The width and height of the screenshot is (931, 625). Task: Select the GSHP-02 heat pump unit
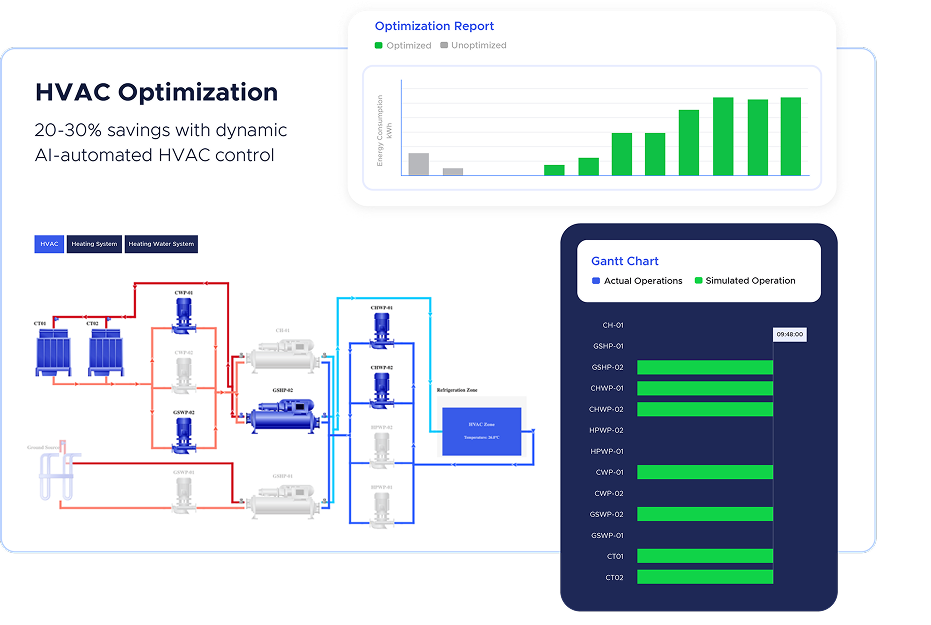pyautogui.click(x=285, y=417)
